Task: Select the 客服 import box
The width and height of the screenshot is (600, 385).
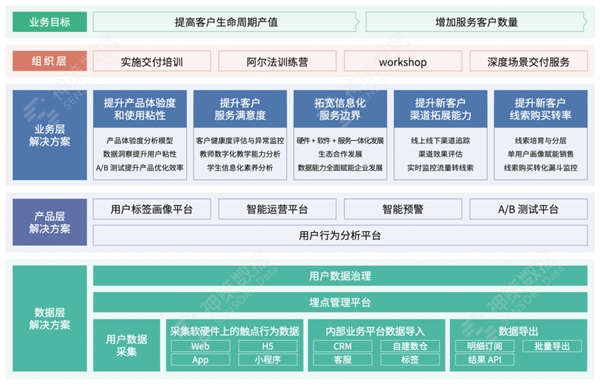Action: (342, 360)
